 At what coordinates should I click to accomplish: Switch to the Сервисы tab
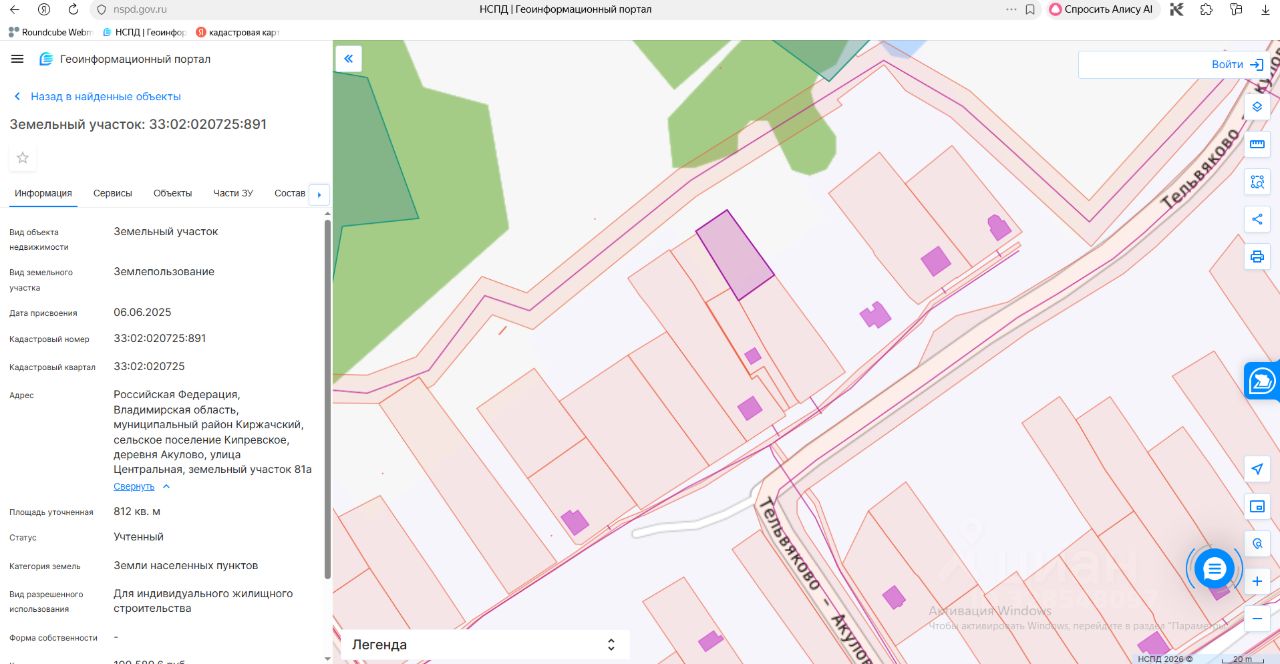point(113,193)
